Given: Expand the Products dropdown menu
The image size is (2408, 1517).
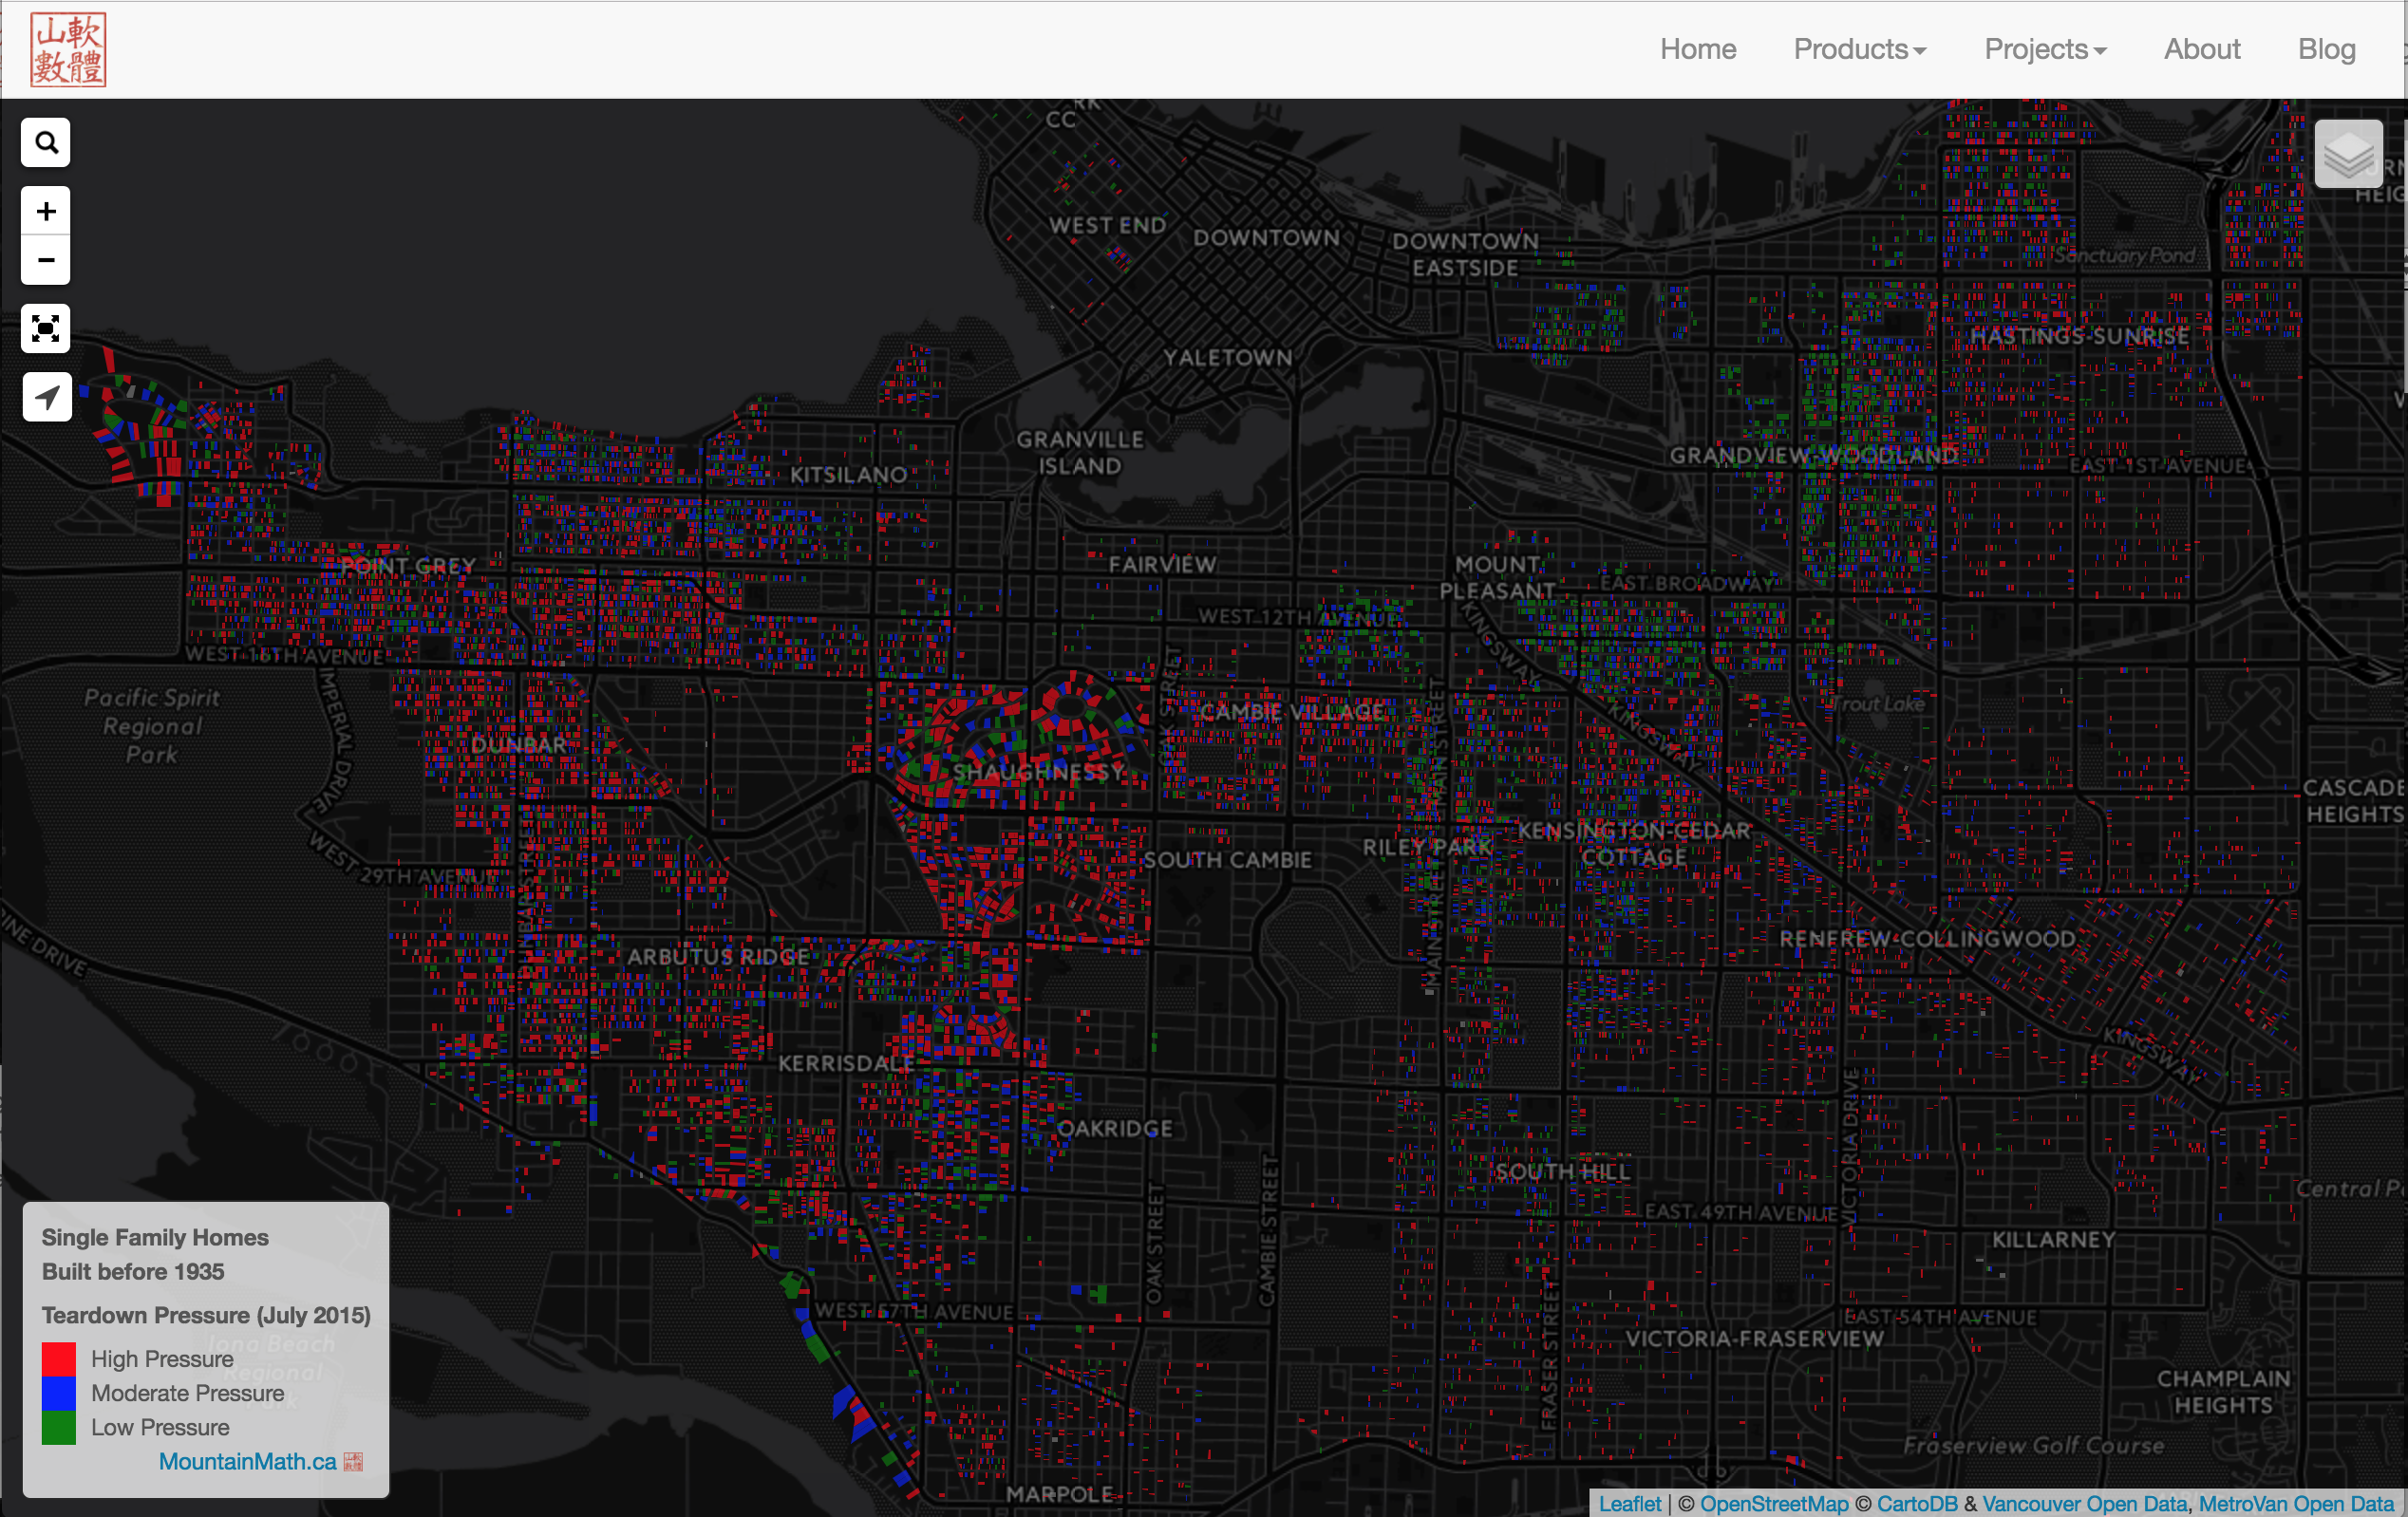Looking at the screenshot, I should coord(1859,49).
